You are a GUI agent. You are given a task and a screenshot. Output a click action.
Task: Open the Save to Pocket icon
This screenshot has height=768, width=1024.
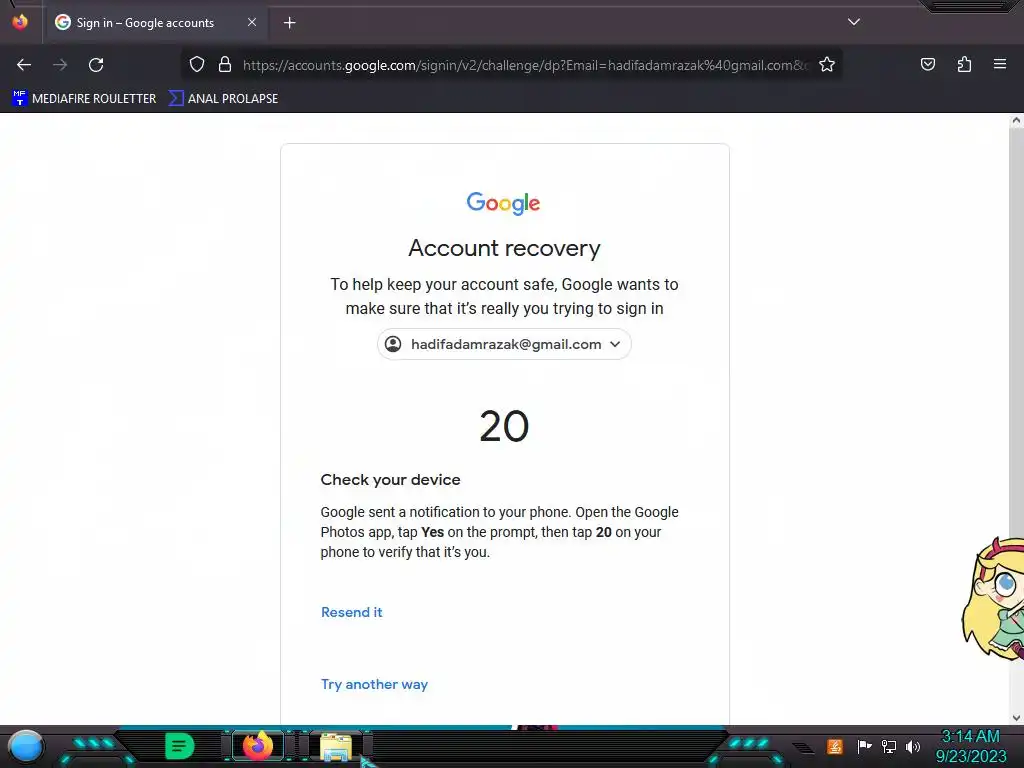pos(927,64)
